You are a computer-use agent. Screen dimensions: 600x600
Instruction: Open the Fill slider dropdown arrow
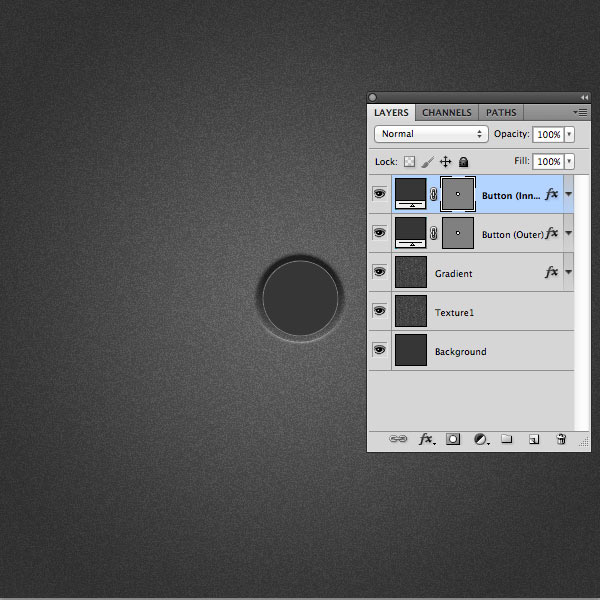(569, 161)
